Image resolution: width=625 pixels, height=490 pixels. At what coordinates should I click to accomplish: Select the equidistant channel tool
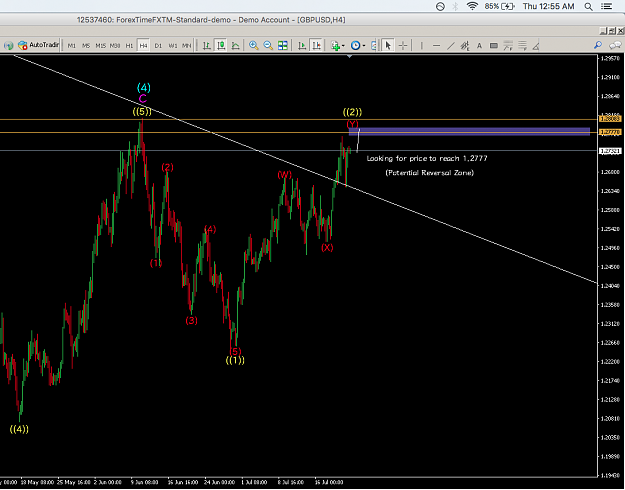tap(465, 46)
